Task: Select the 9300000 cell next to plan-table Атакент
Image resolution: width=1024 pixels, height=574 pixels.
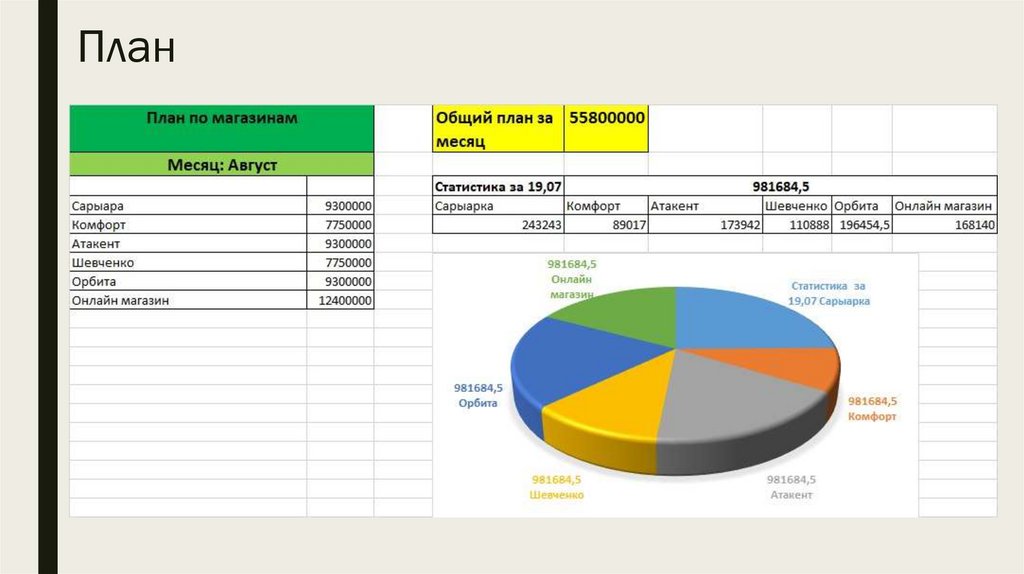Action: click(x=340, y=244)
